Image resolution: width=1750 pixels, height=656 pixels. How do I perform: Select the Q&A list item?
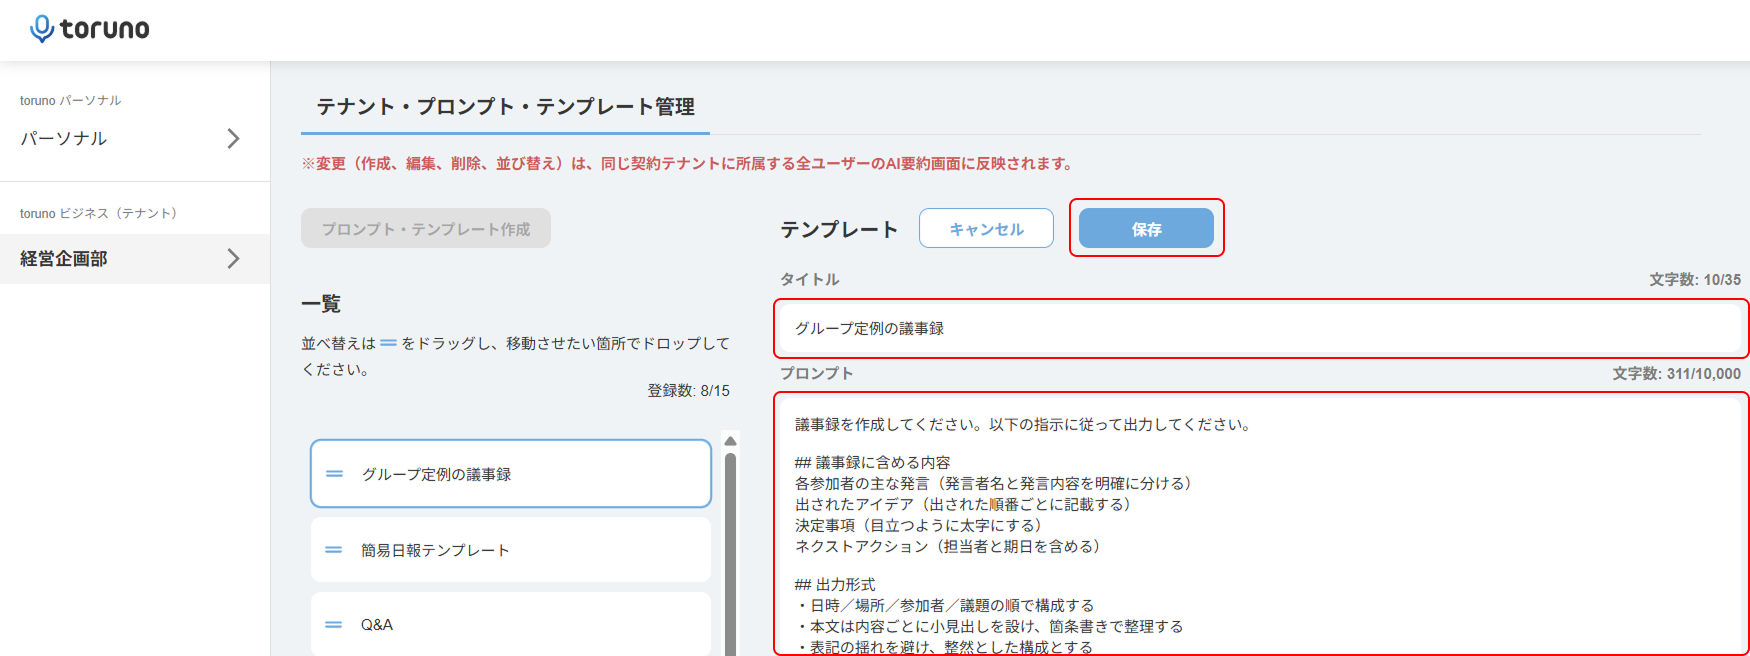point(511,625)
